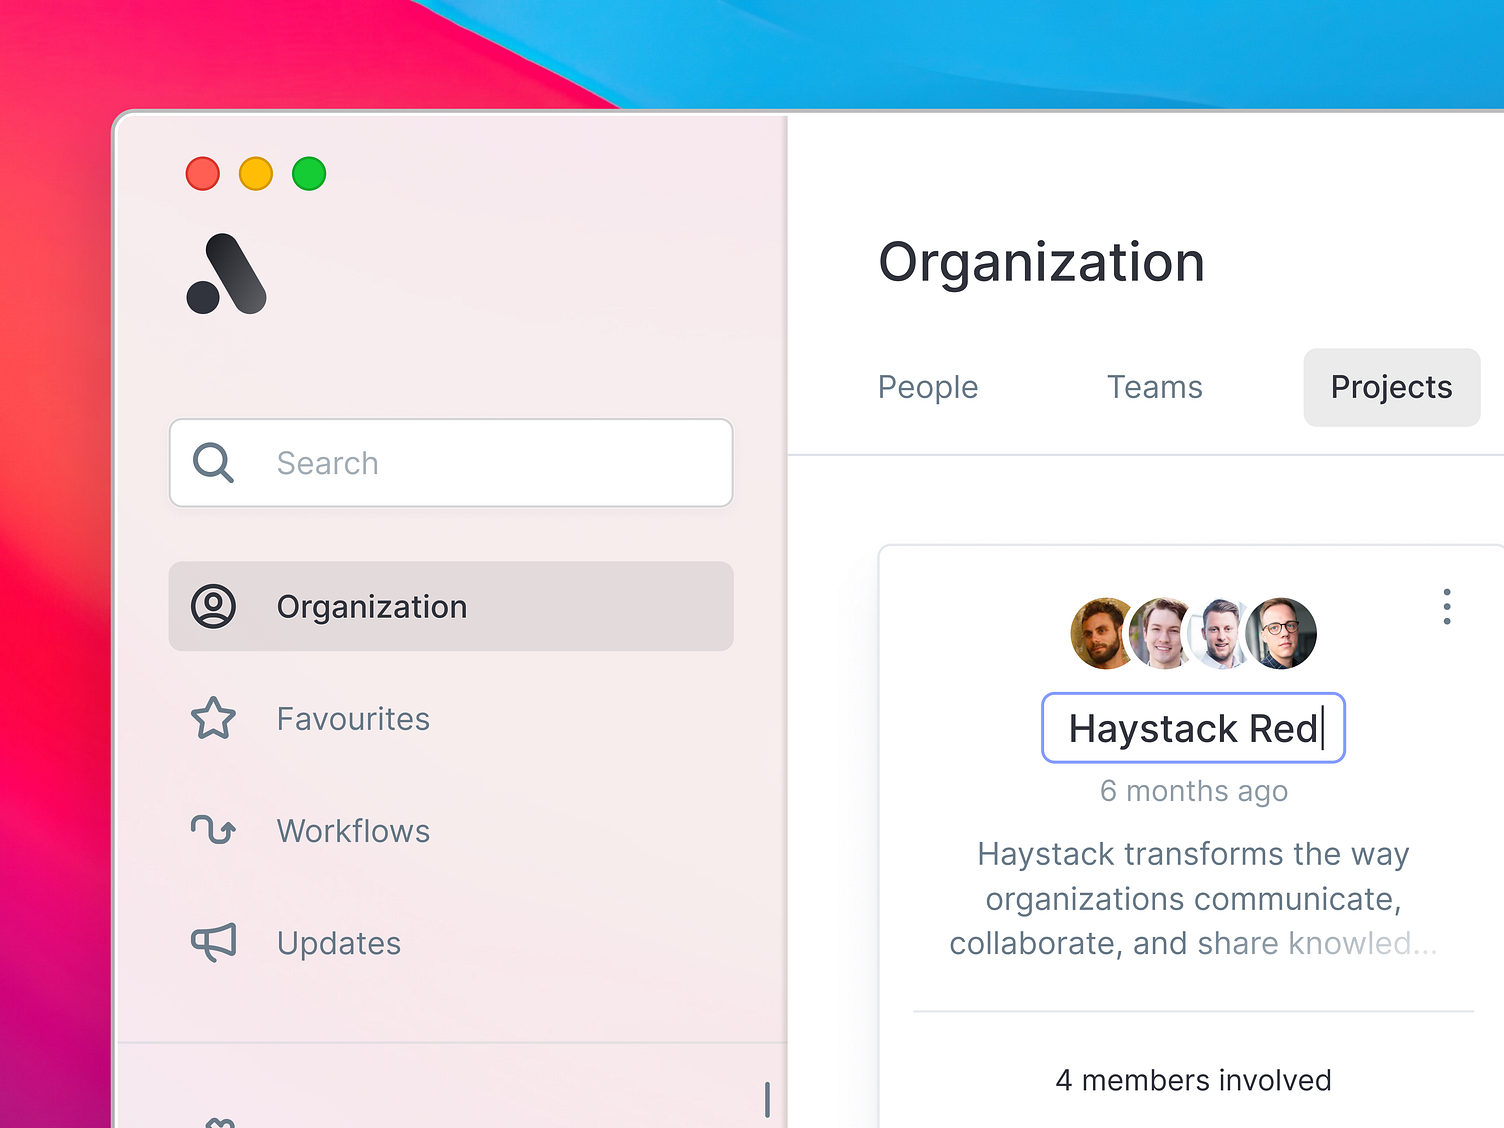
Task: Click the first member avatar on the card
Action: [x=1100, y=633]
